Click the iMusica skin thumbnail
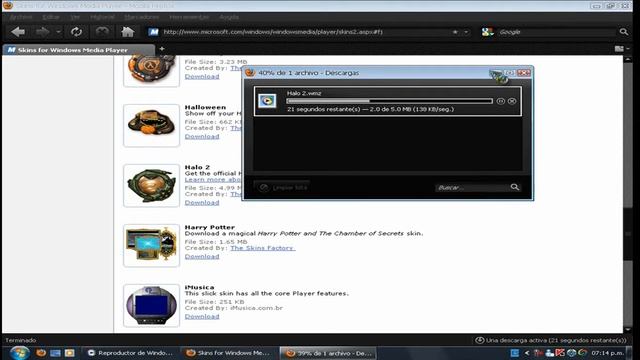 151,305
